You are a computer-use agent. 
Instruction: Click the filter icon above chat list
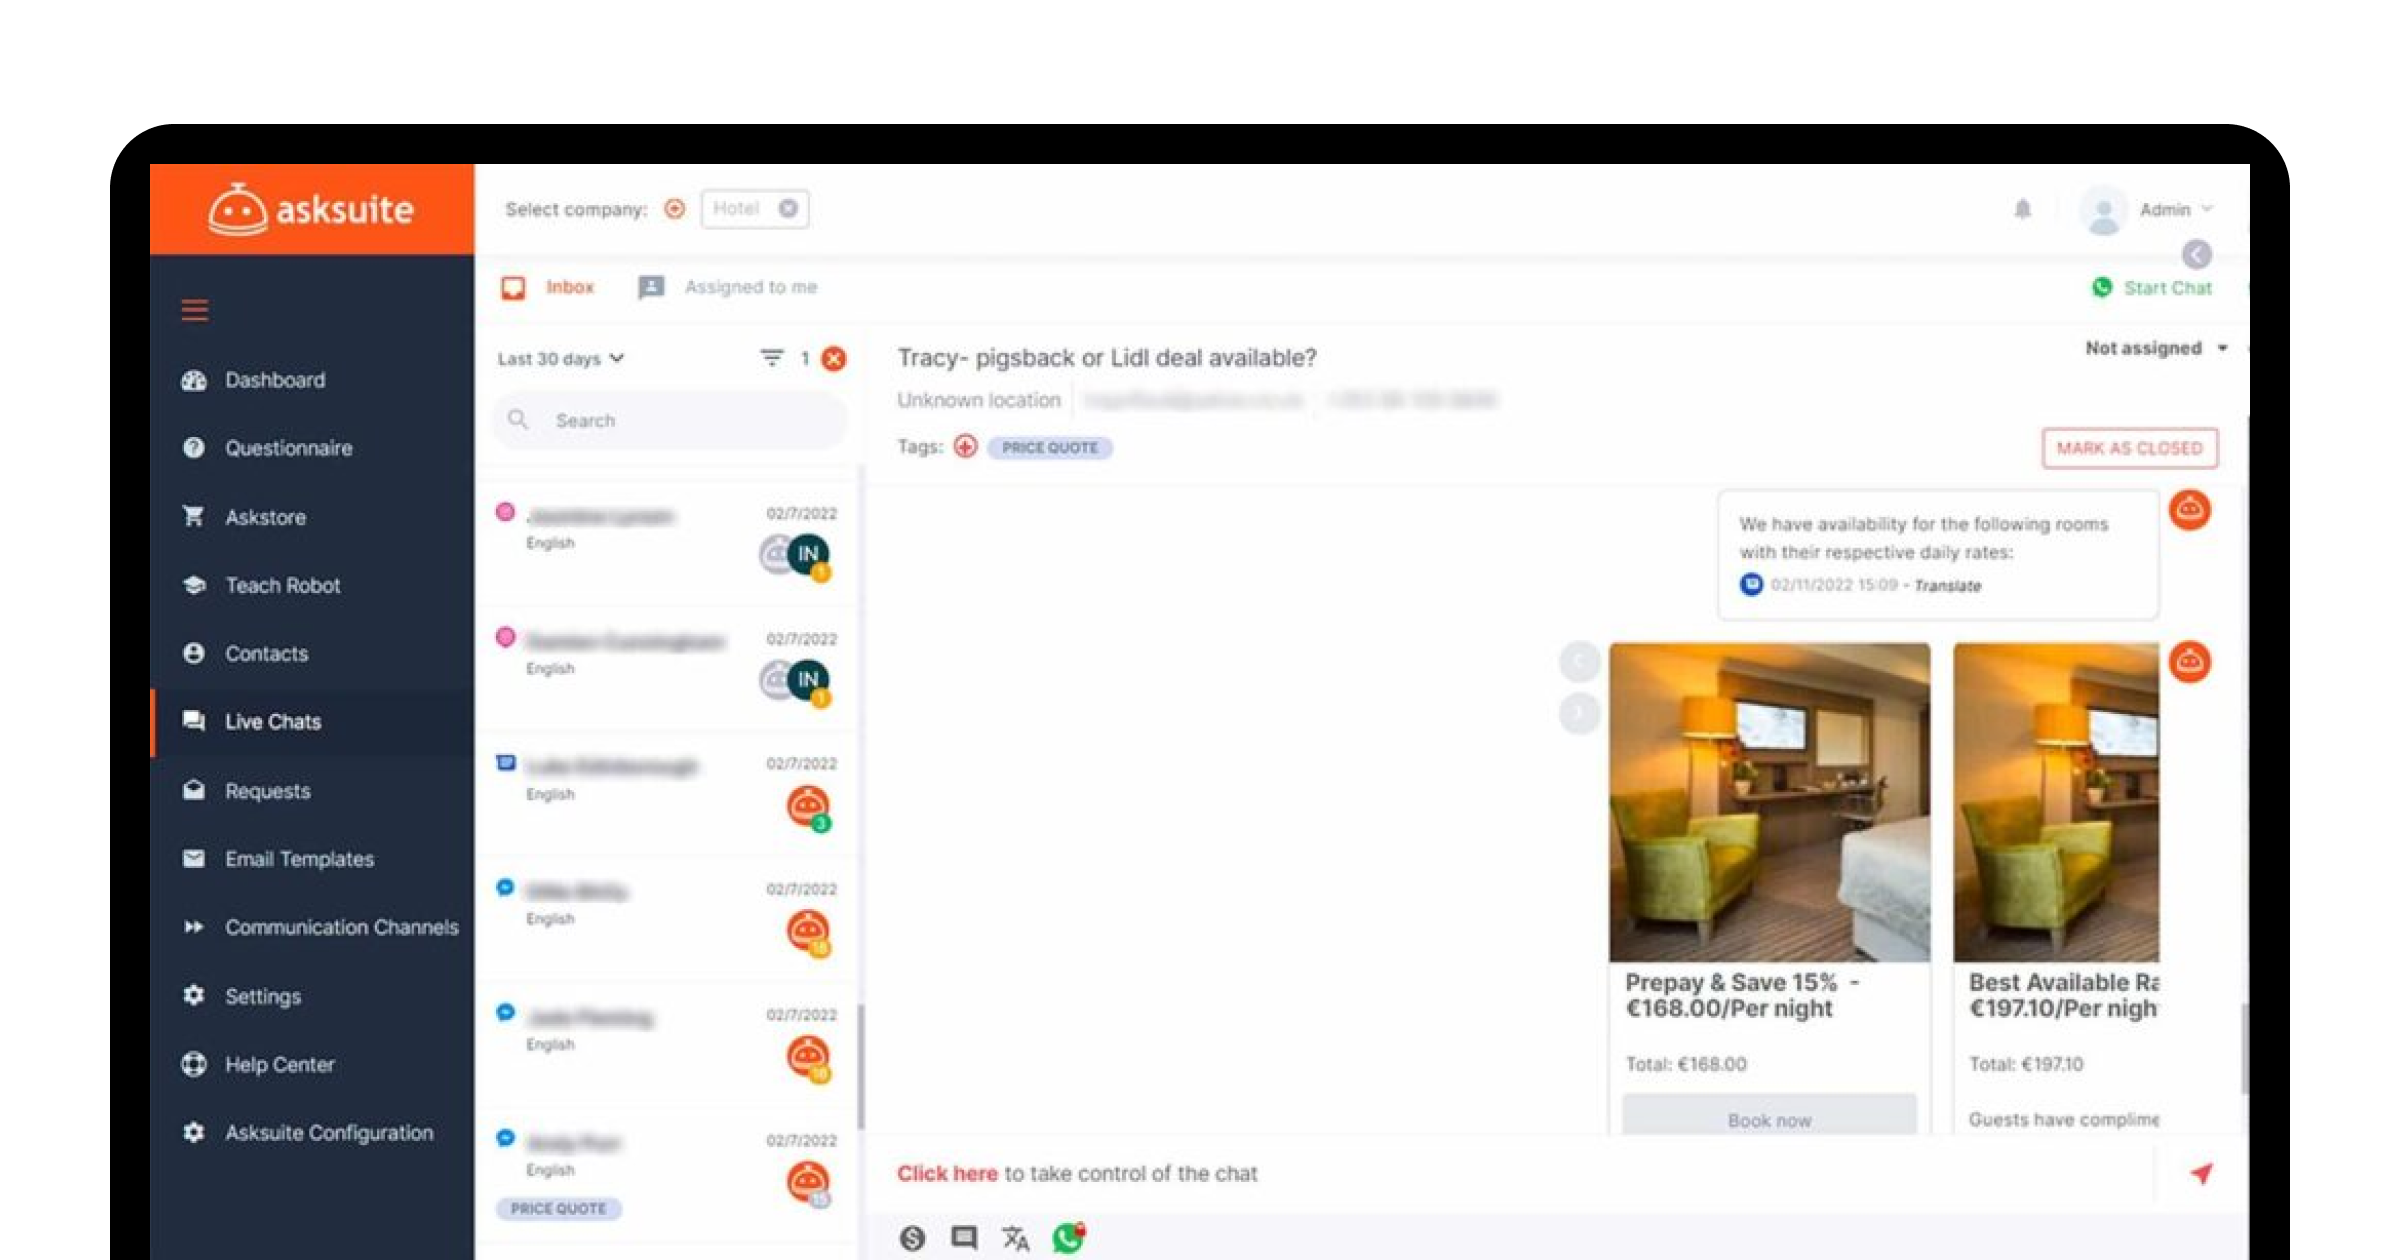(x=771, y=358)
